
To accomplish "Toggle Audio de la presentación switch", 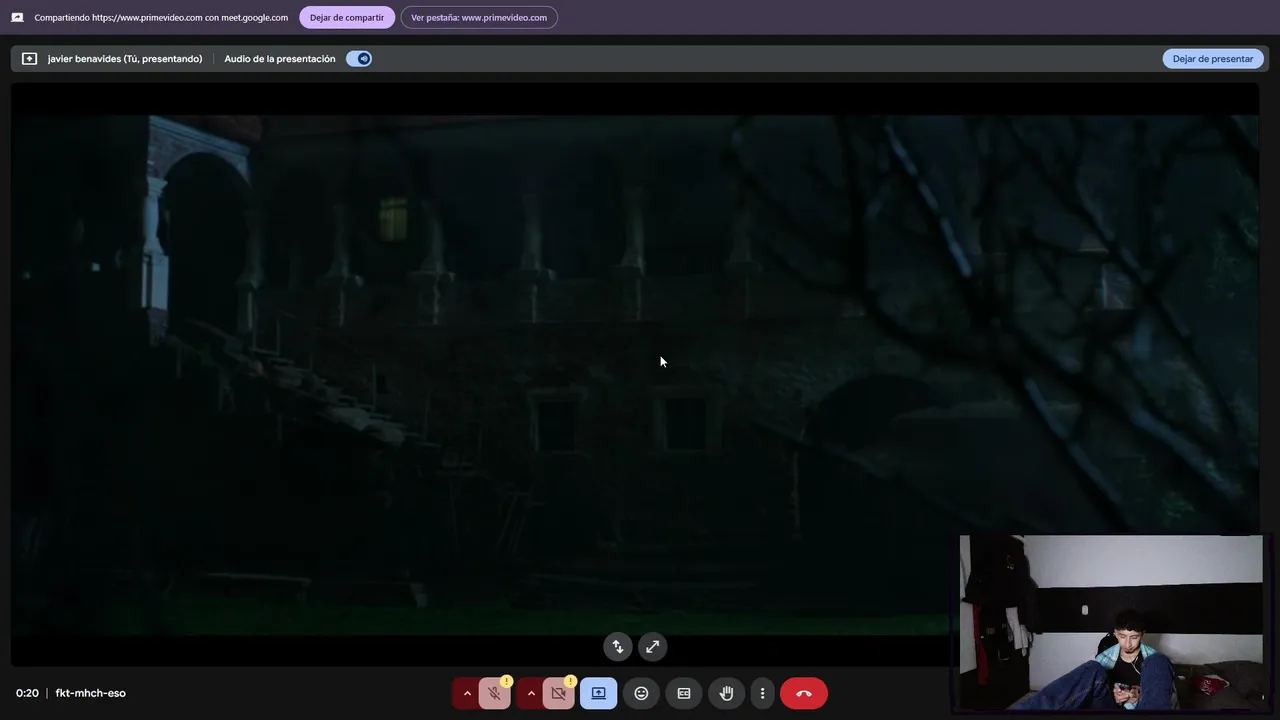I will tap(359, 59).
